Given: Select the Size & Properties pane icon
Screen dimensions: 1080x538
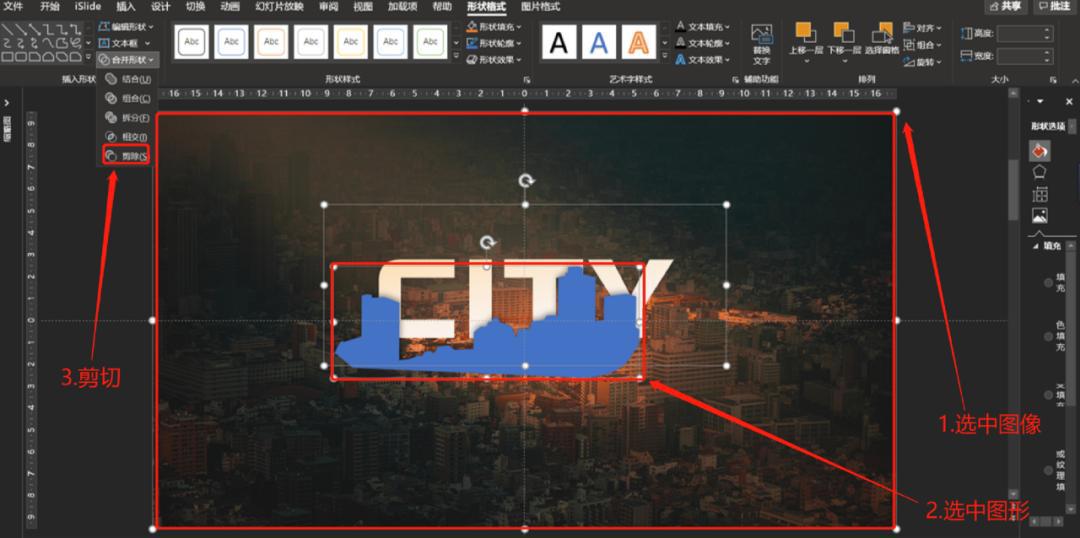Looking at the screenshot, I should pos(1040,193).
